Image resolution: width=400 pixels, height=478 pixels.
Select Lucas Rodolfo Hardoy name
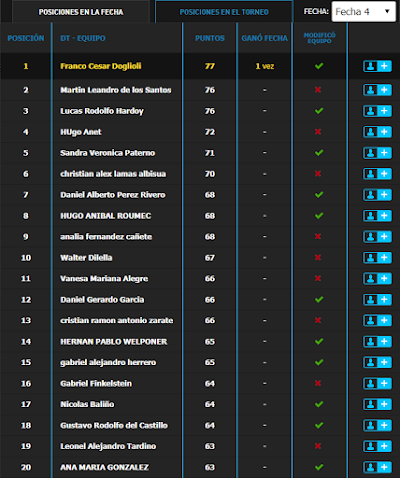[x=102, y=111]
